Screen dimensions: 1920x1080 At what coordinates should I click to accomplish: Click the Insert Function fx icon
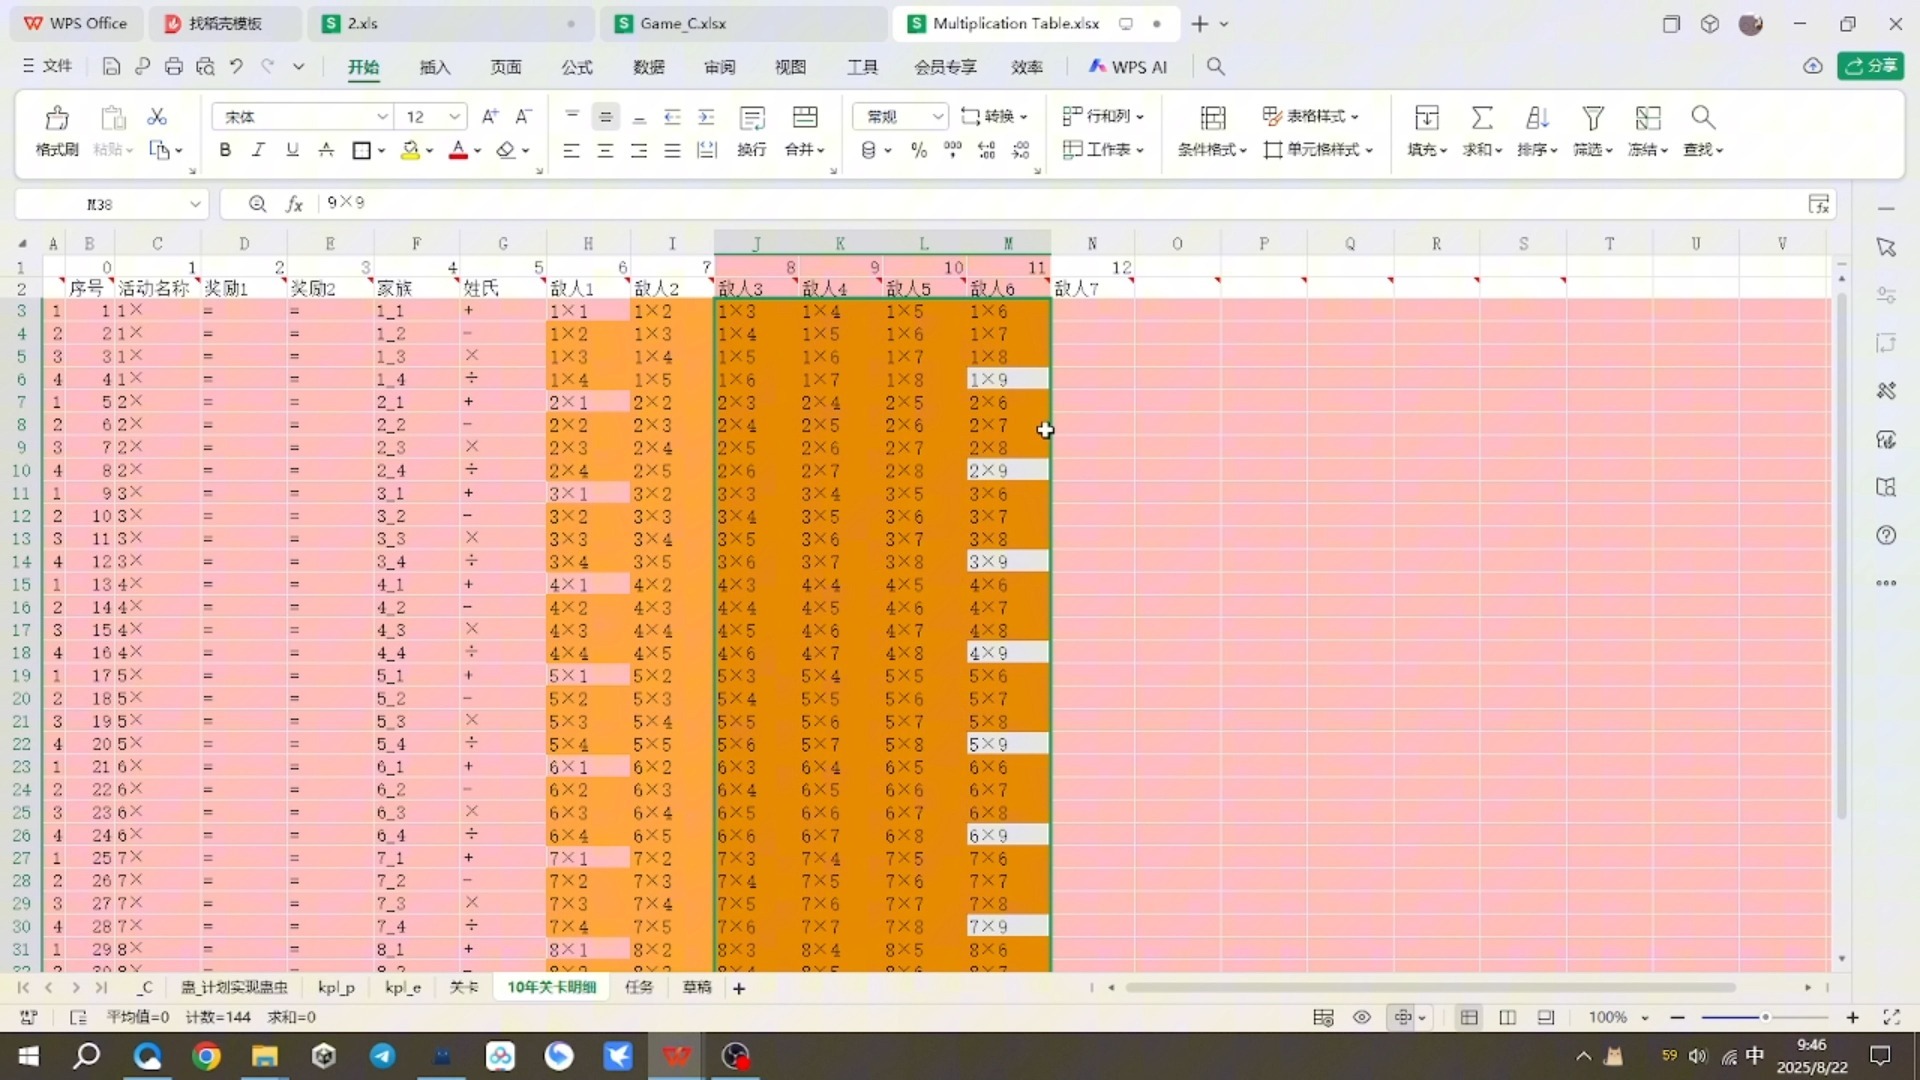point(294,204)
